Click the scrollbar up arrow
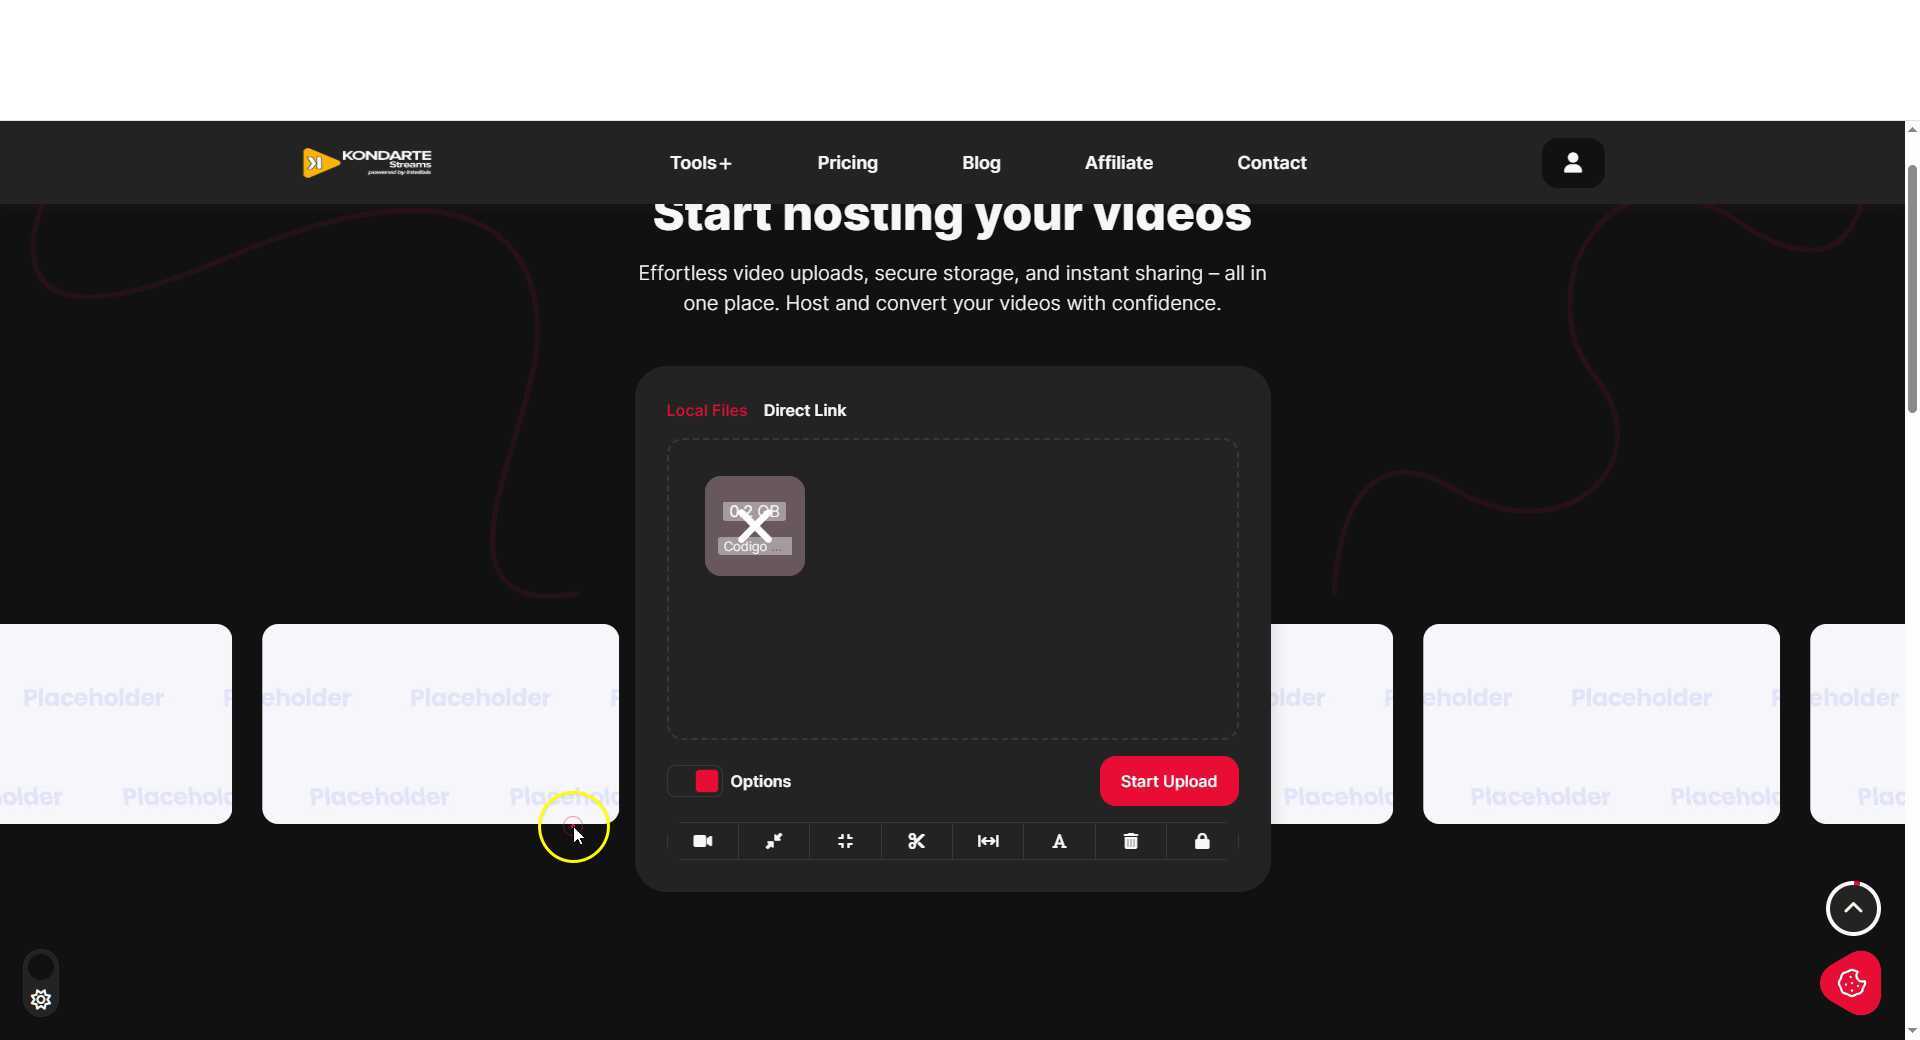Image resolution: width=1920 pixels, height=1040 pixels. 1910,128
